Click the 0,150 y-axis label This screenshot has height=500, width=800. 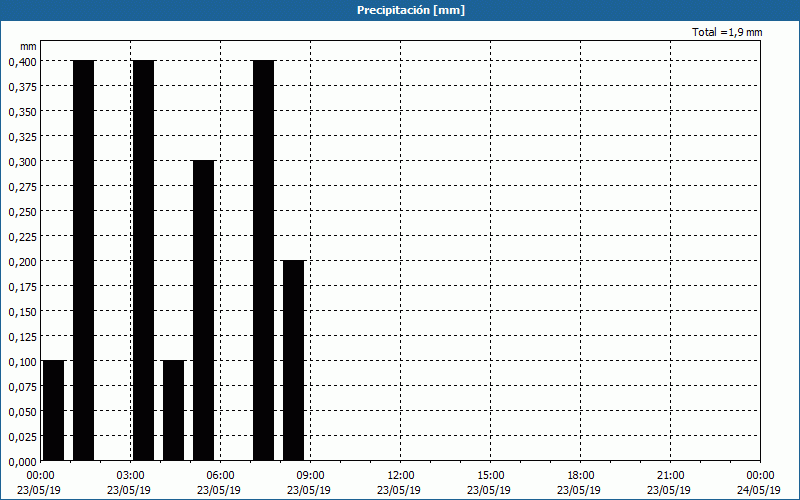[x=22, y=312]
